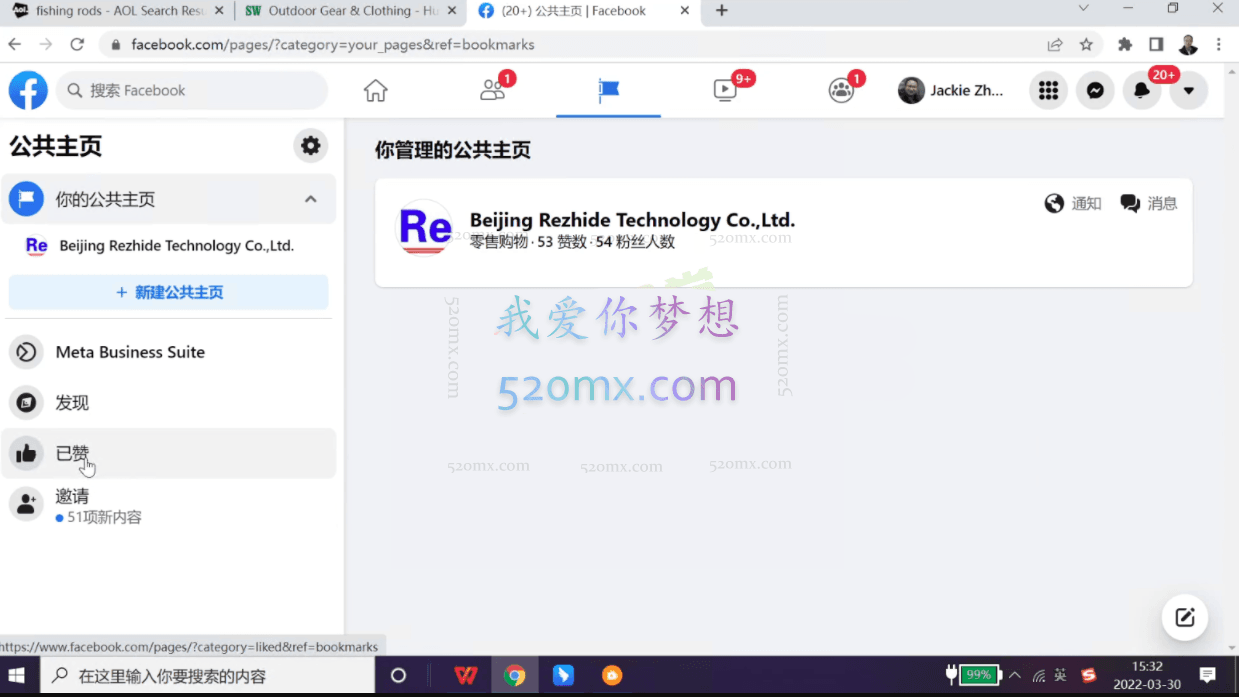Click the address bar URL
The width and height of the screenshot is (1239, 697).
[333, 45]
